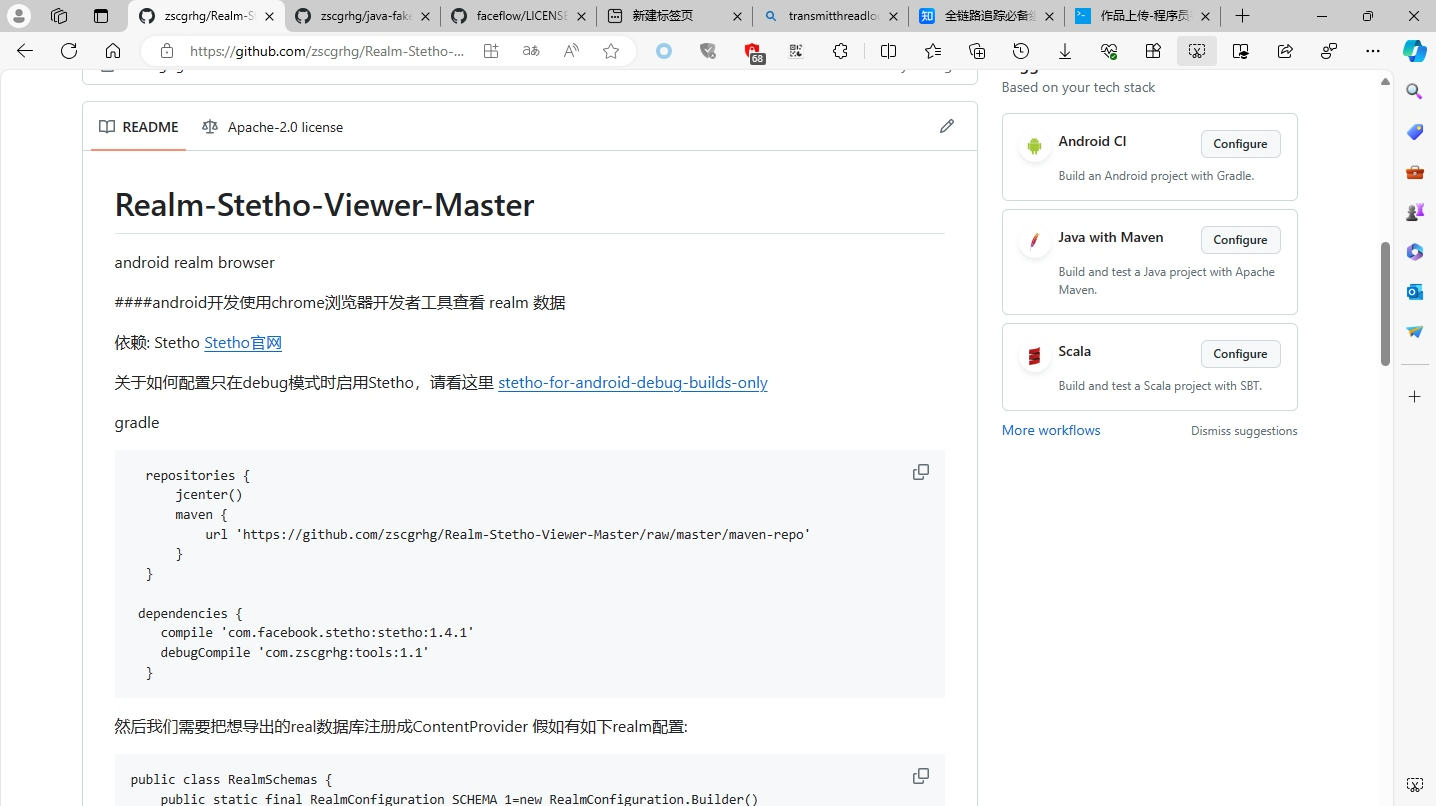
Task: Open share page icon
Action: 1285,51
